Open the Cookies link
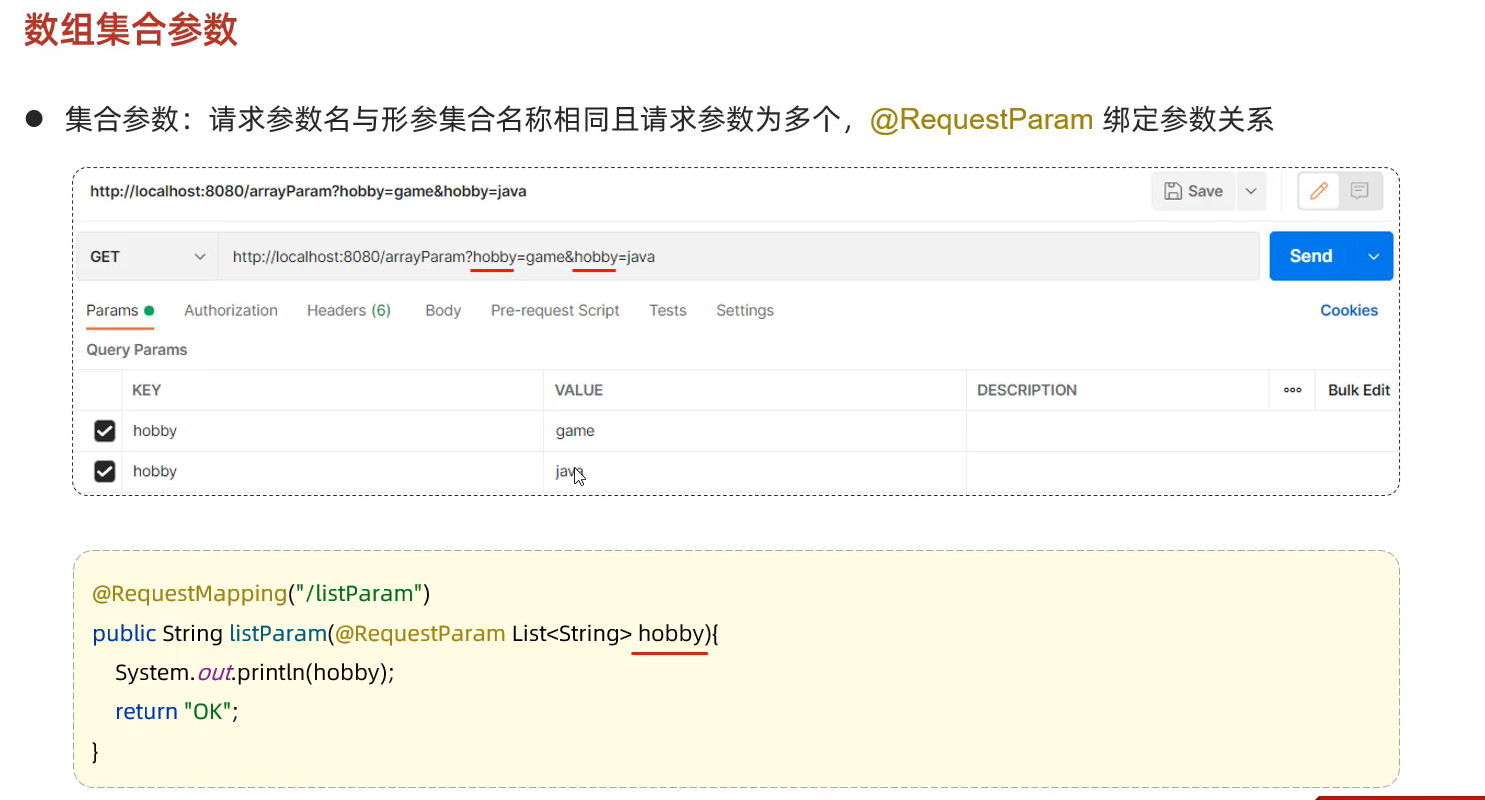Screen dimensions: 1485x800 click(1348, 311)
